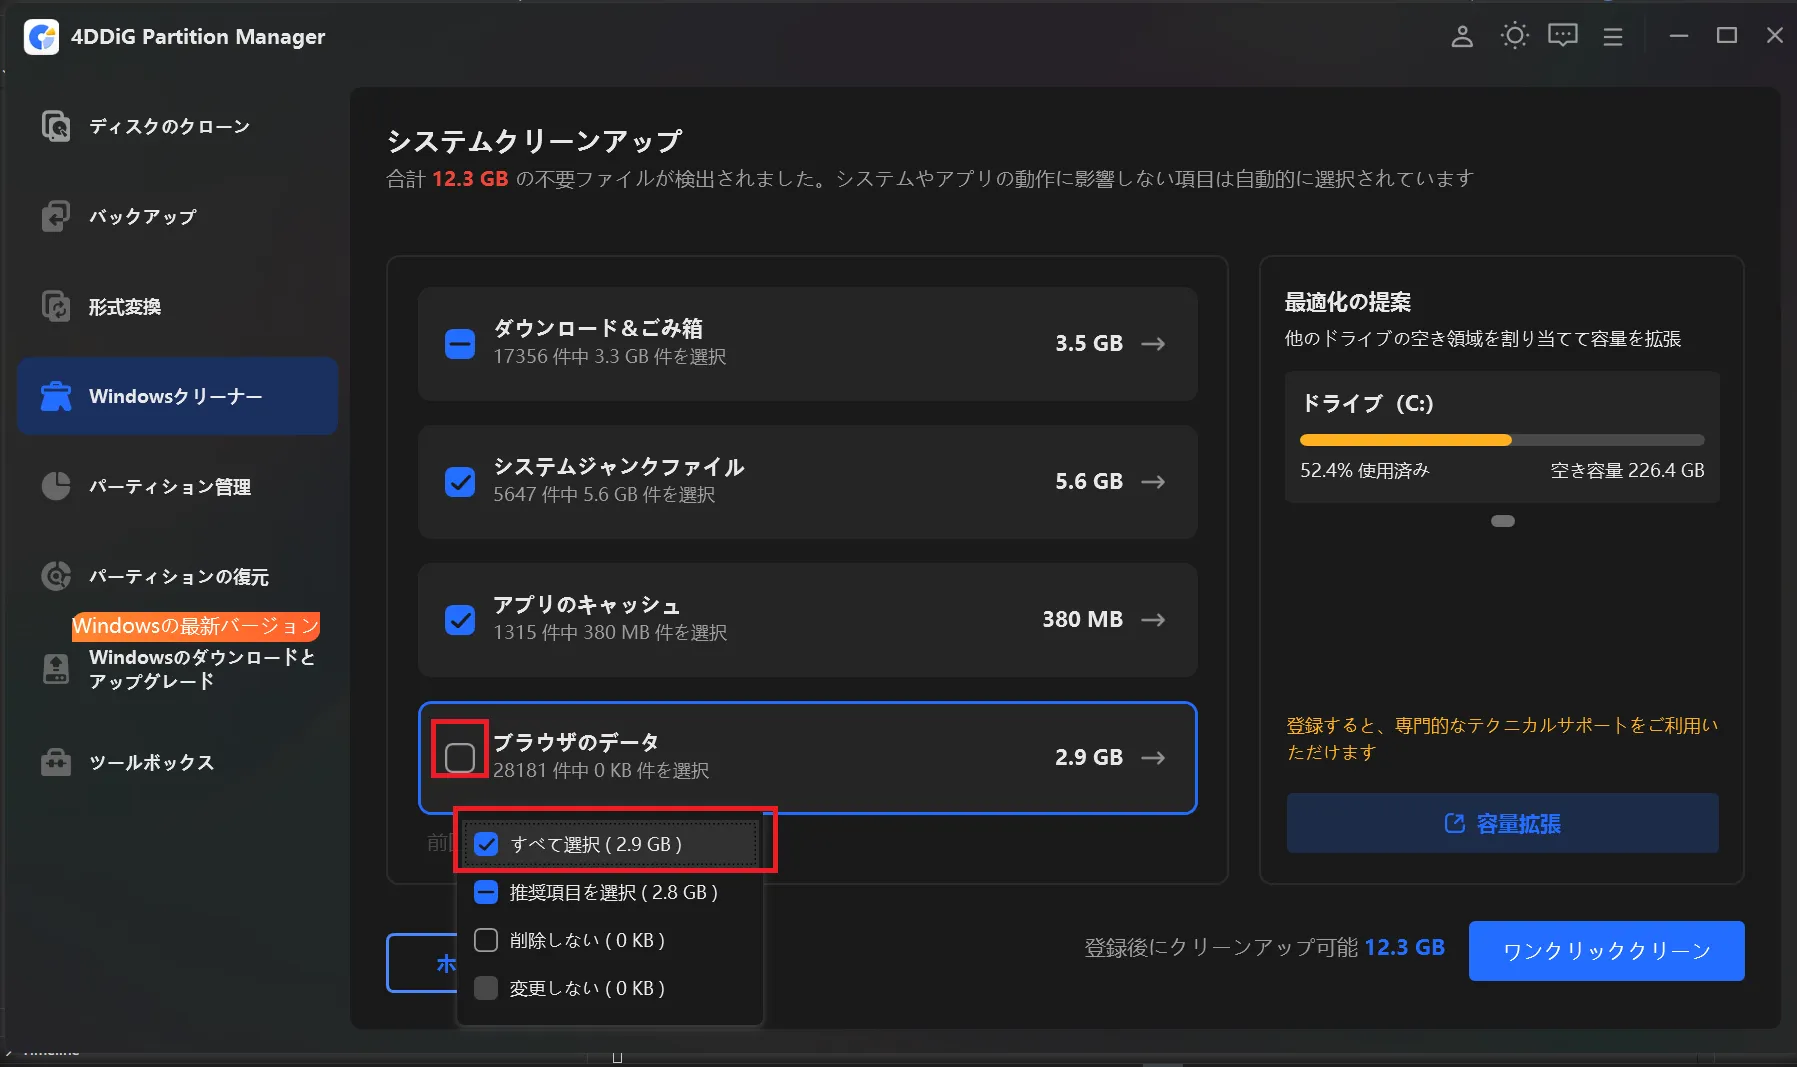This screenshot has height=1067, width=1797.
Task: Click the パーティション管理 pie icon
Action: point(56,486)
